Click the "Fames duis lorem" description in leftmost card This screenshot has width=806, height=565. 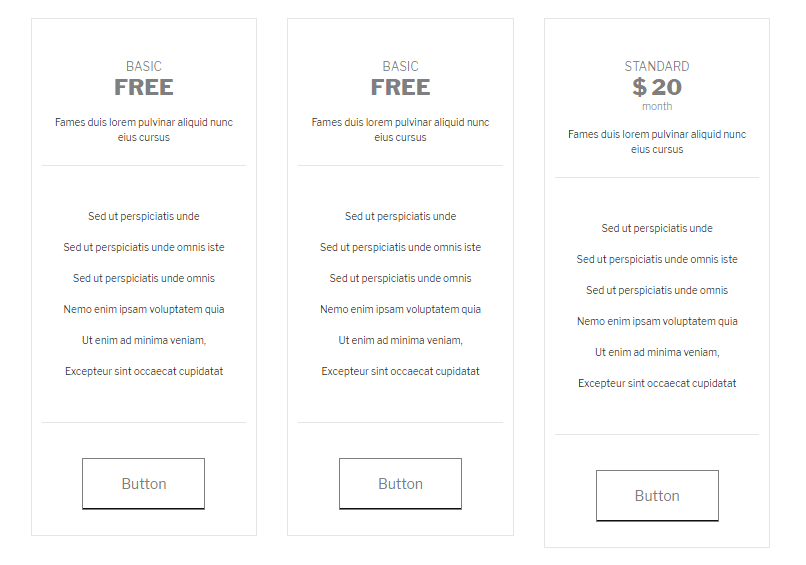click(144, 129)
